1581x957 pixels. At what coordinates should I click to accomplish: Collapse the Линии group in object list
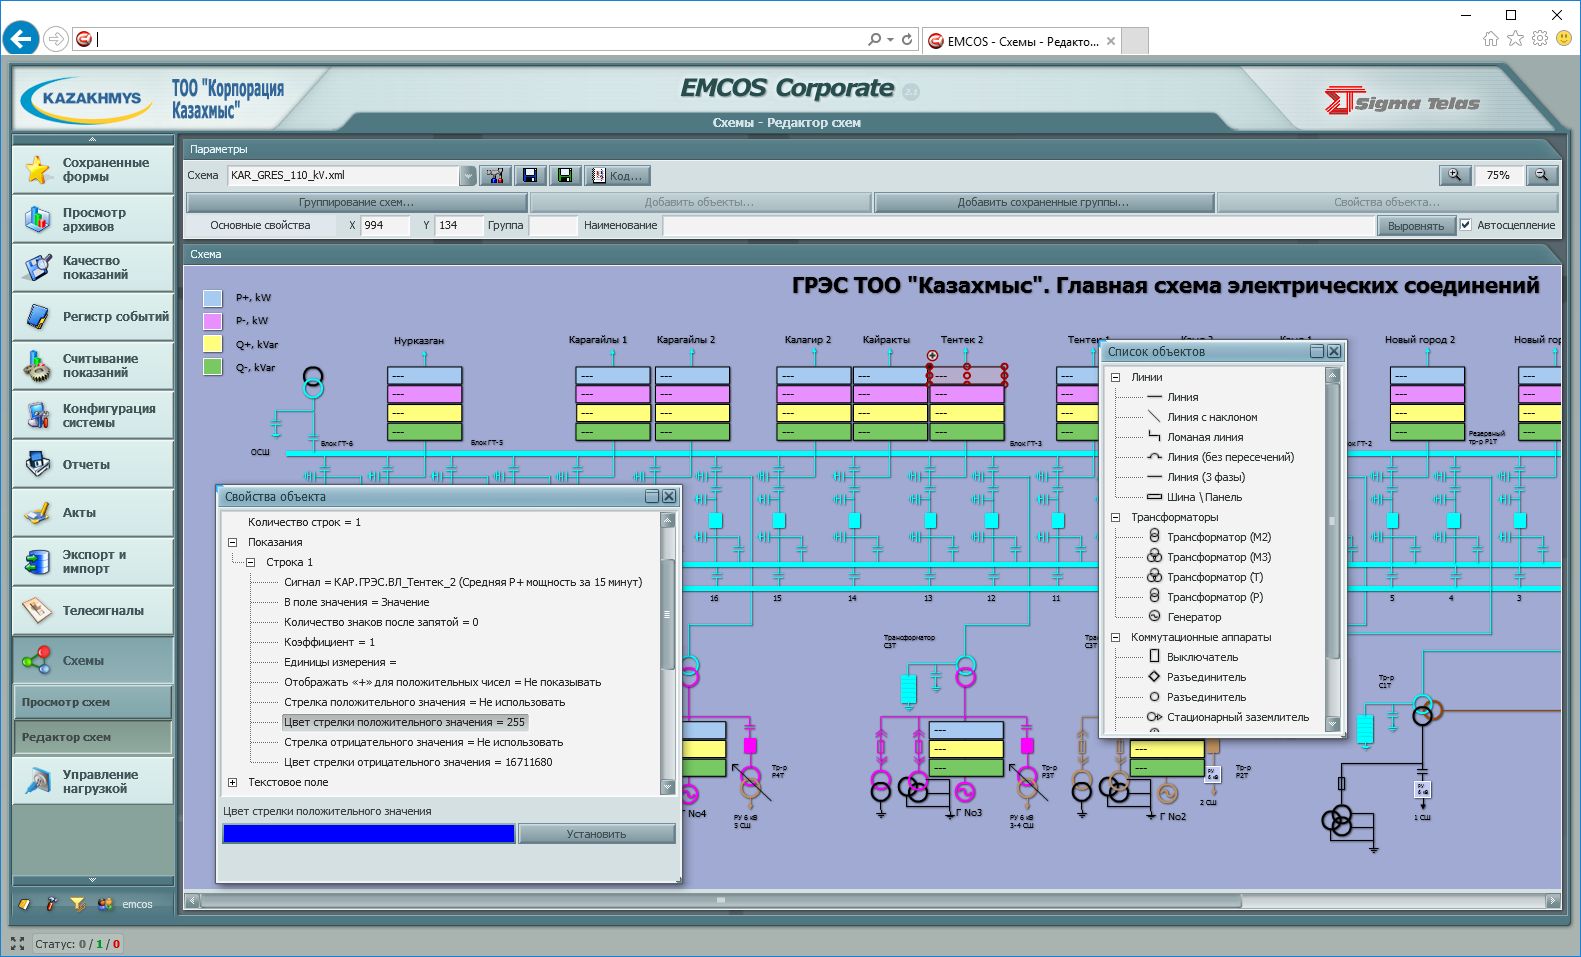coord(1115,377)
